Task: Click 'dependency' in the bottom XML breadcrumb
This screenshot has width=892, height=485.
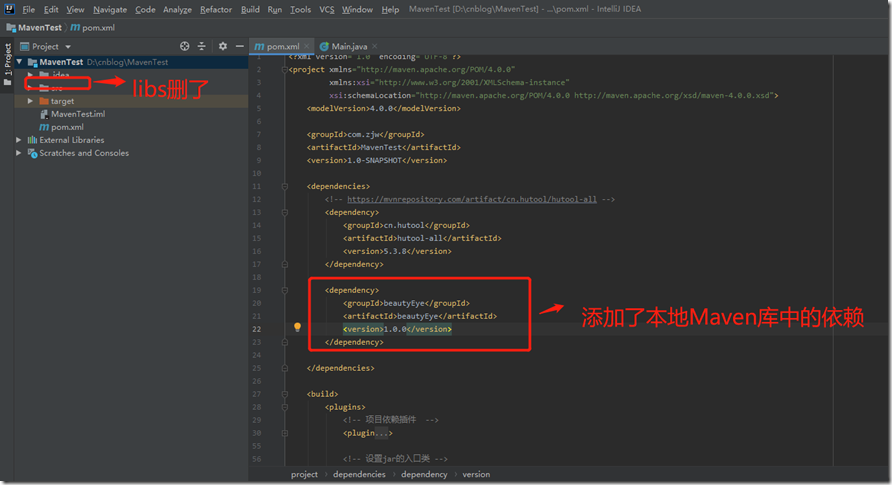Action: tap(424, 474)
